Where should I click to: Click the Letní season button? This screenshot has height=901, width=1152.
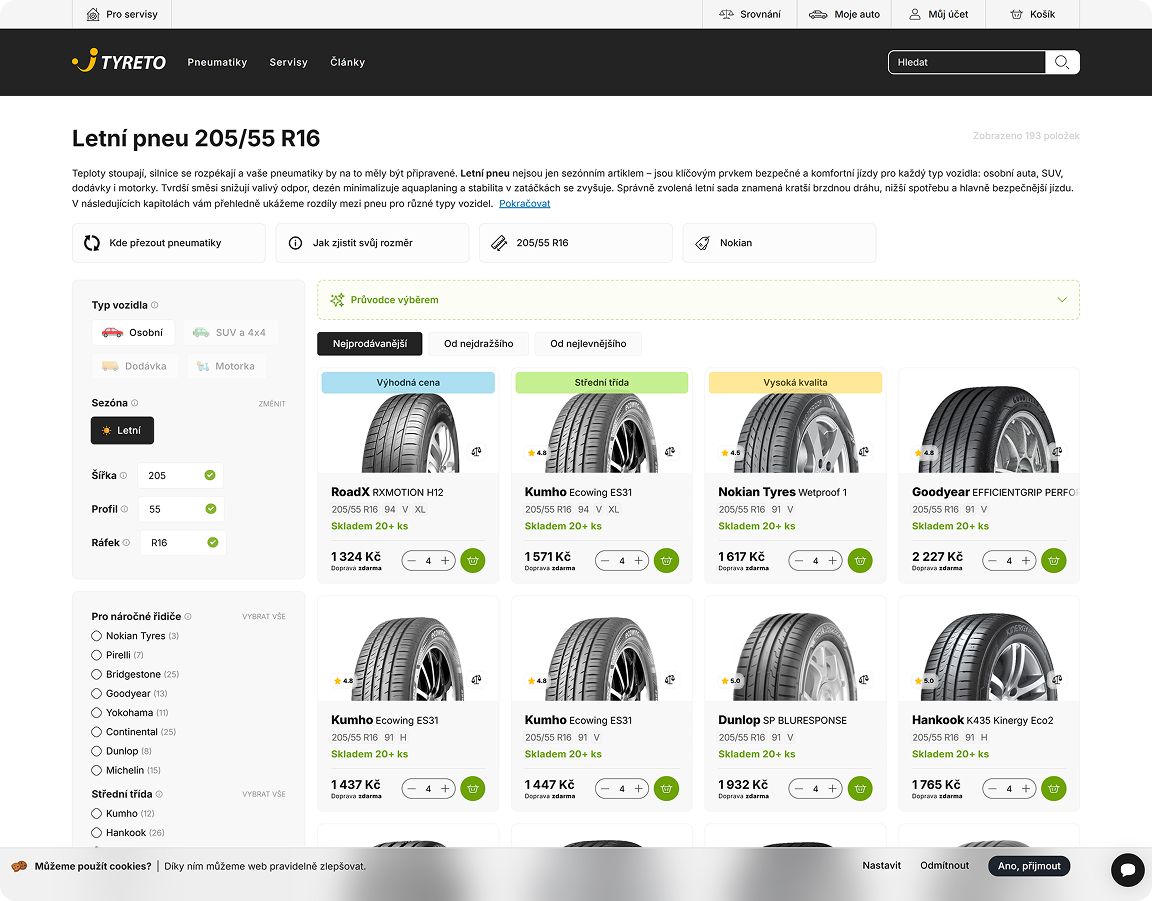122,431
